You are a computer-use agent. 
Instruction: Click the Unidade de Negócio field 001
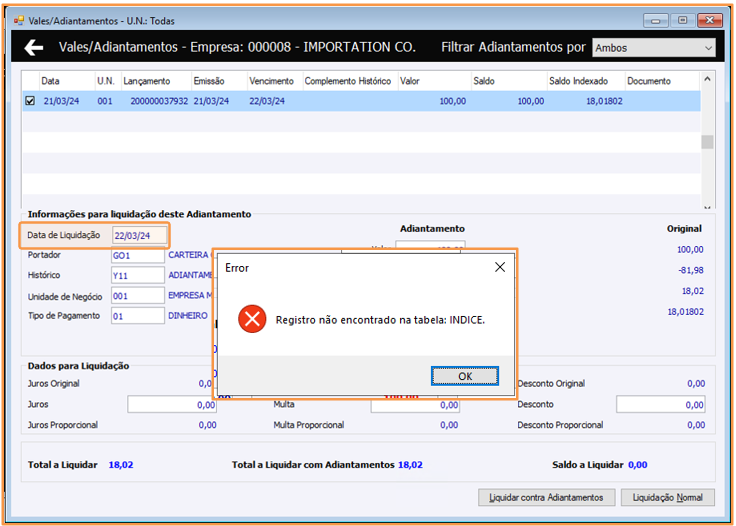point(138,296)
